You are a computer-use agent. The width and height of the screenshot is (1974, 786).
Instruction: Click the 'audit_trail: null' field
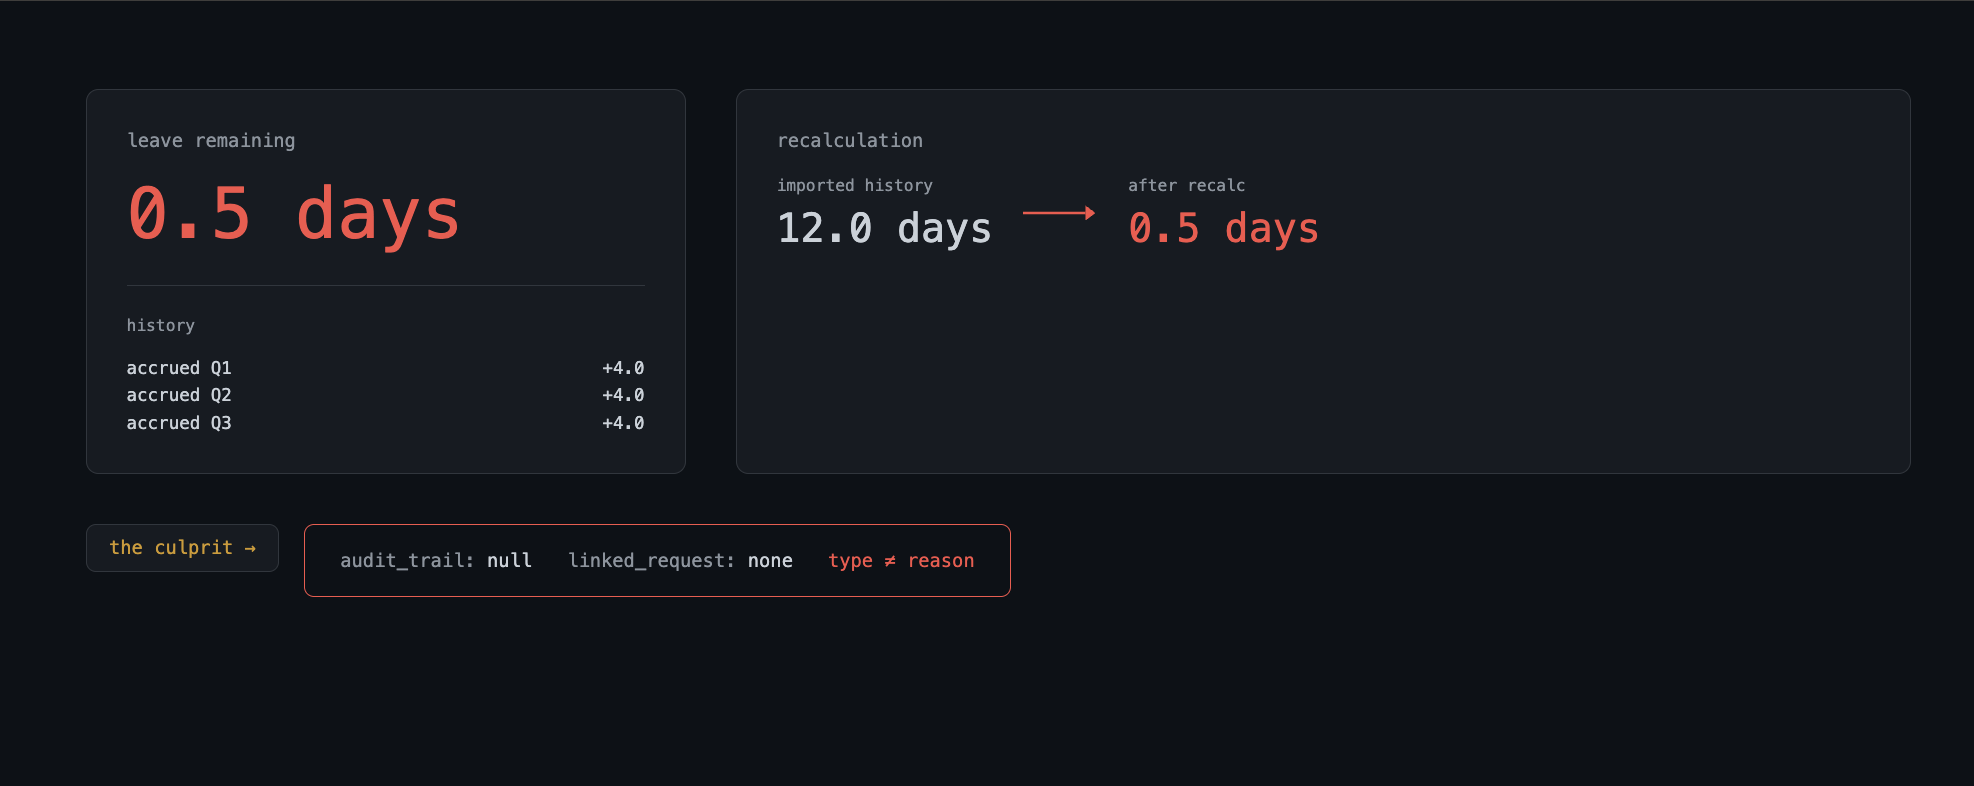coord(436,561)
